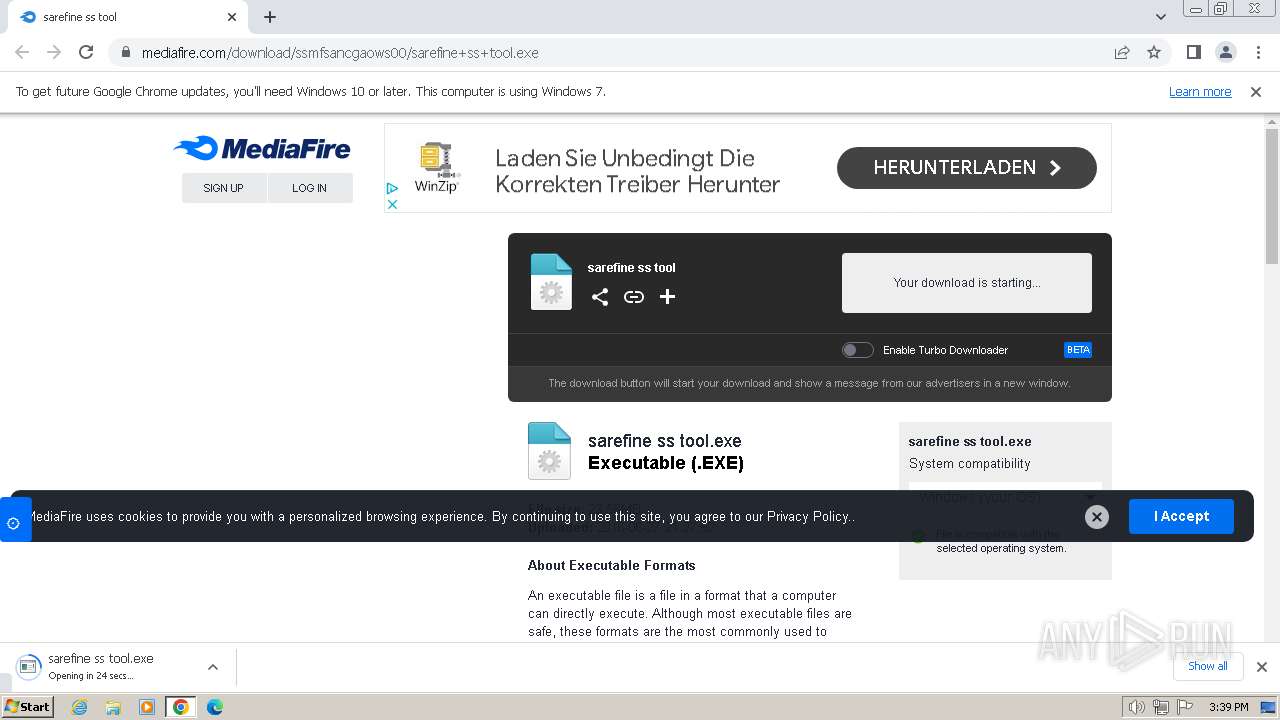The height and width of the screenshot is (720, 1280).
Task: Open the side panel icon
Action: [1194, 53]
